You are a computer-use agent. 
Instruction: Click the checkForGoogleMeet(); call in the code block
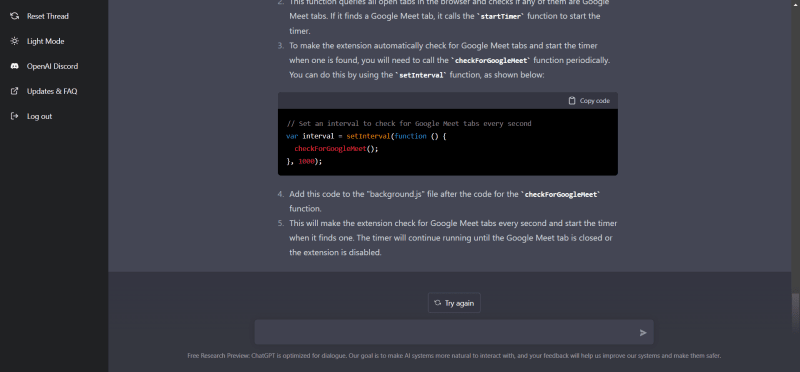[x=337, y=149]
